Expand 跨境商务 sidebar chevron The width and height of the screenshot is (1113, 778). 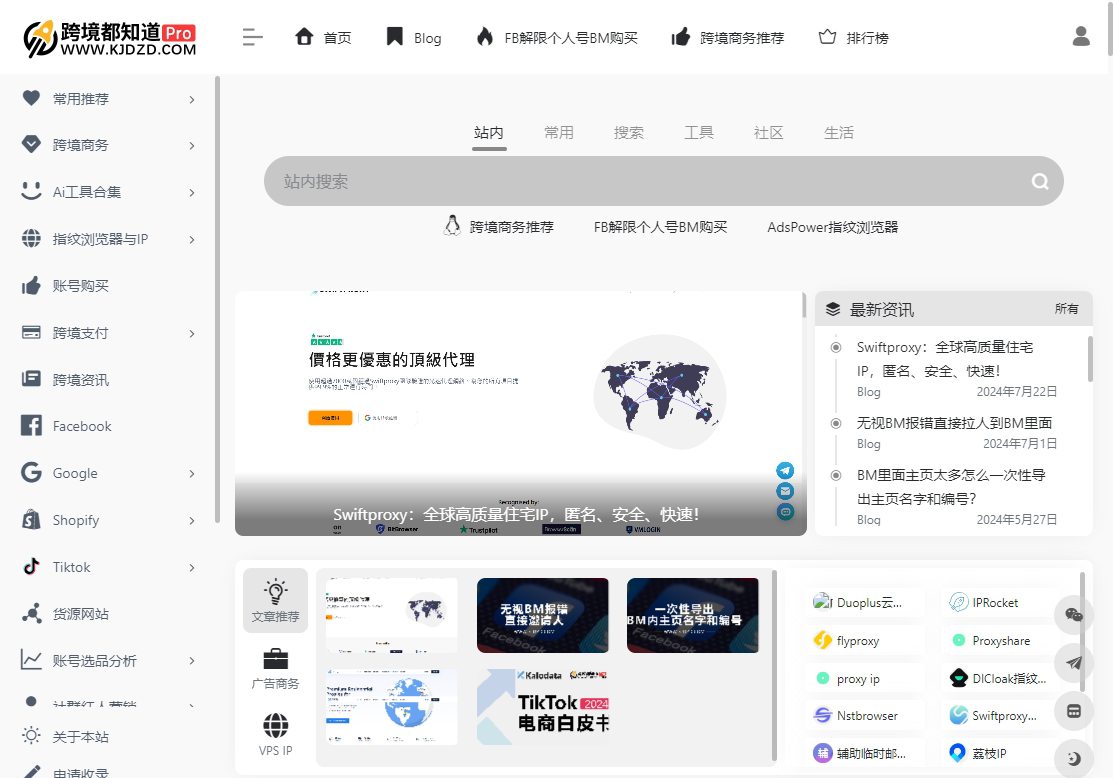coord(192,146)
